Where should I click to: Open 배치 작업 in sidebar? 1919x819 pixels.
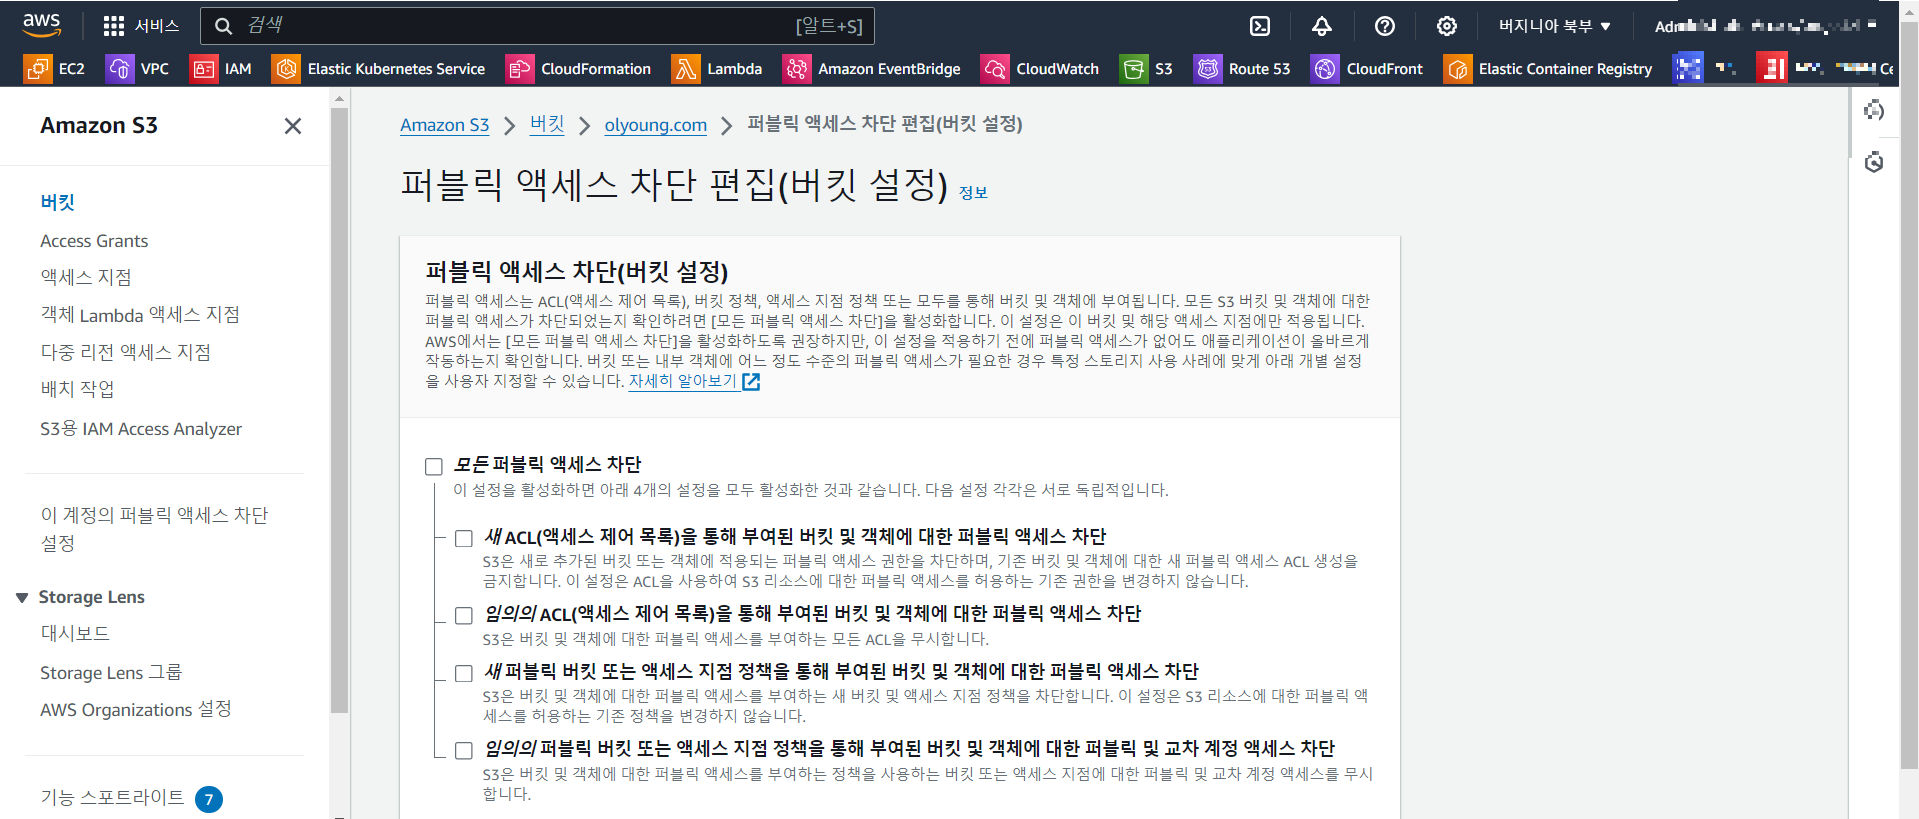tap(77, 389)
